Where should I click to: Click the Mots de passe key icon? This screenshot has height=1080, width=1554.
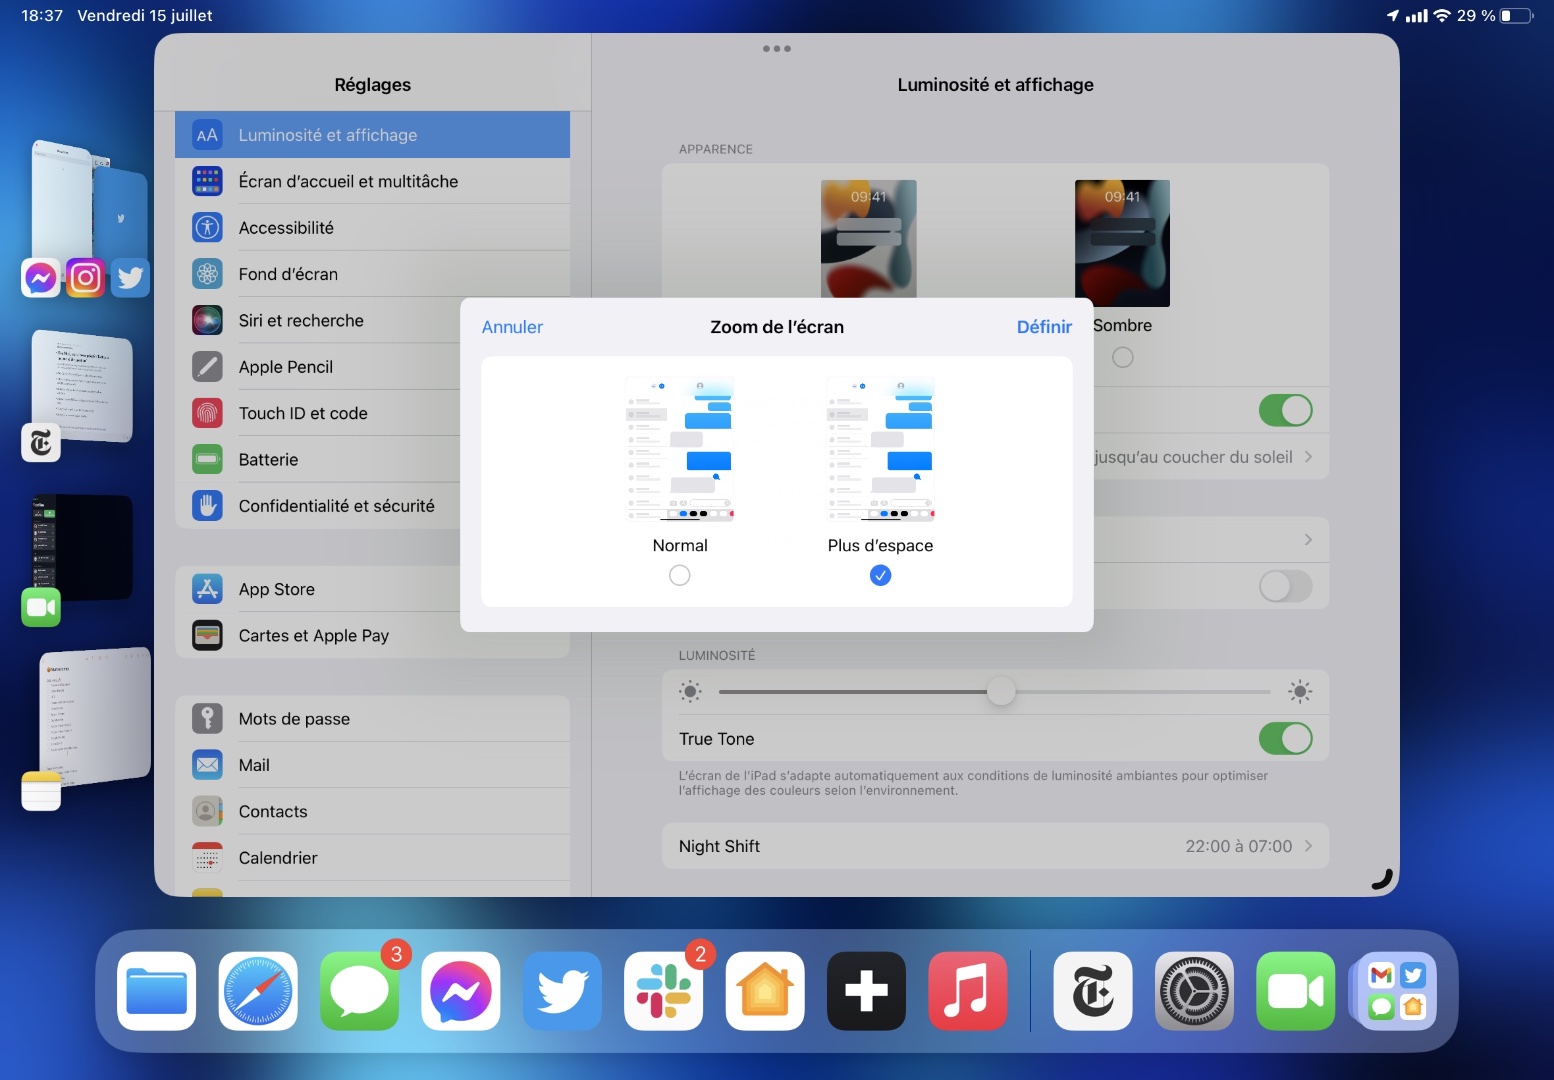pyautogui.click(x=207, y=718)
